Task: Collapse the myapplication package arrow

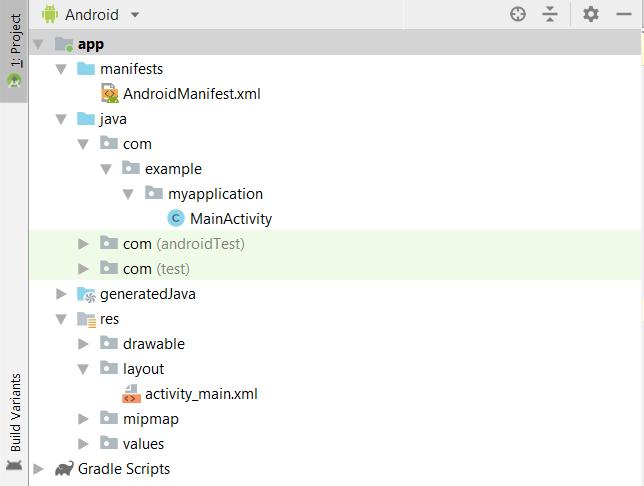Action: click(129, 194)
